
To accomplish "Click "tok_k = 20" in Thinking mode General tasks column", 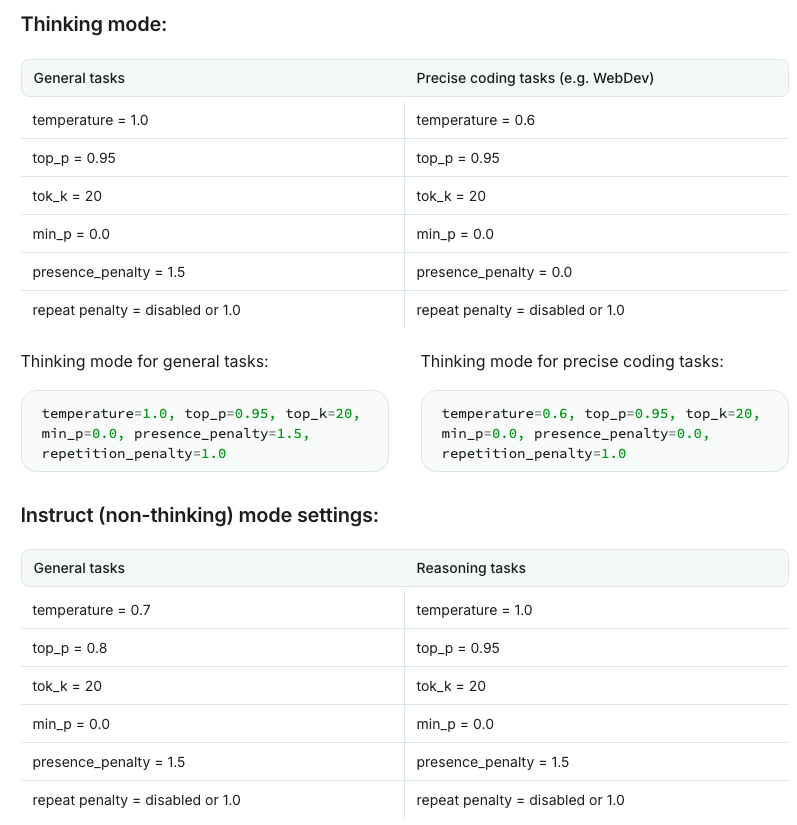I will tap(67, 196).
